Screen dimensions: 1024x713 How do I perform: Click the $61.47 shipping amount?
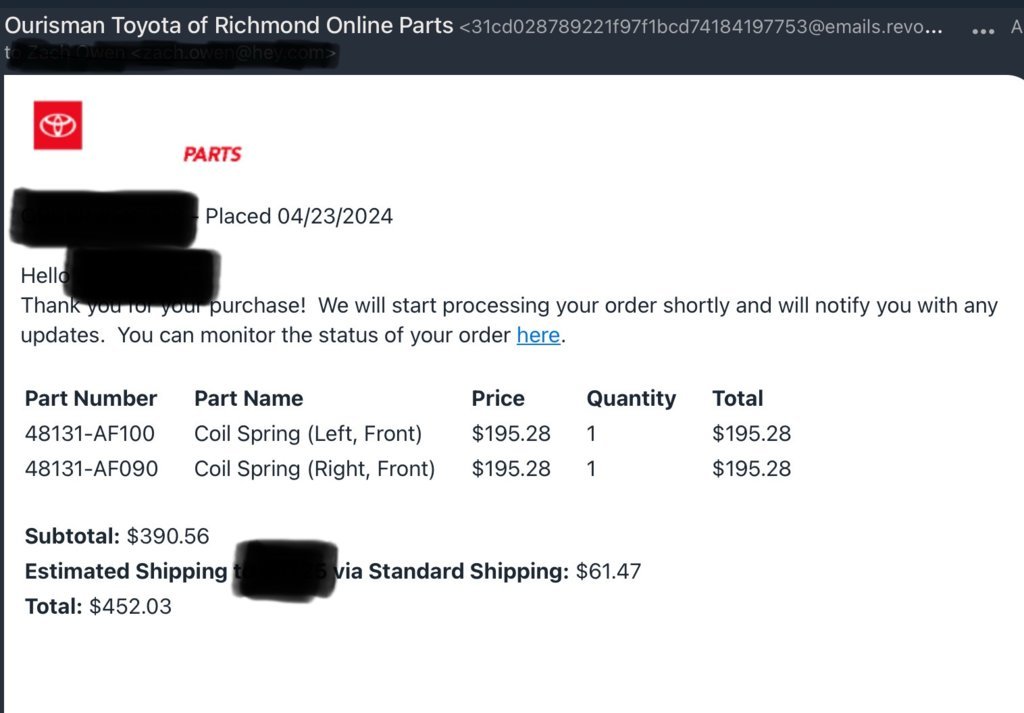coord(609,571)
